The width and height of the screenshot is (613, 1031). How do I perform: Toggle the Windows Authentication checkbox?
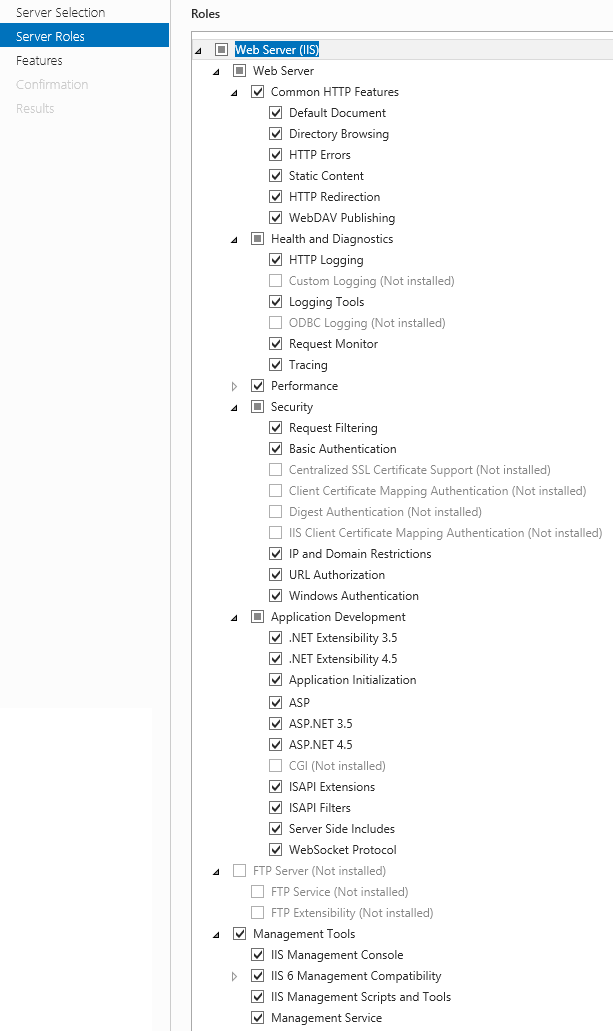click(276, 596)
